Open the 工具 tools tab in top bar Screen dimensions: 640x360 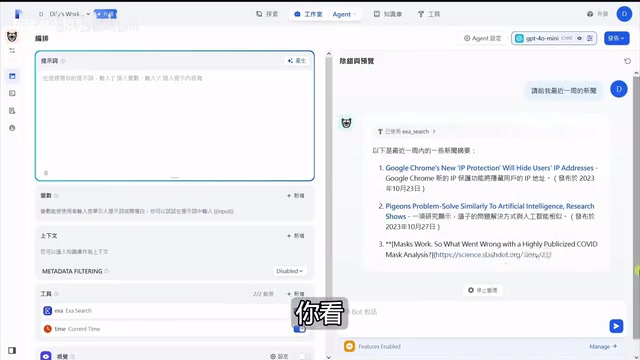pos(429,14)
